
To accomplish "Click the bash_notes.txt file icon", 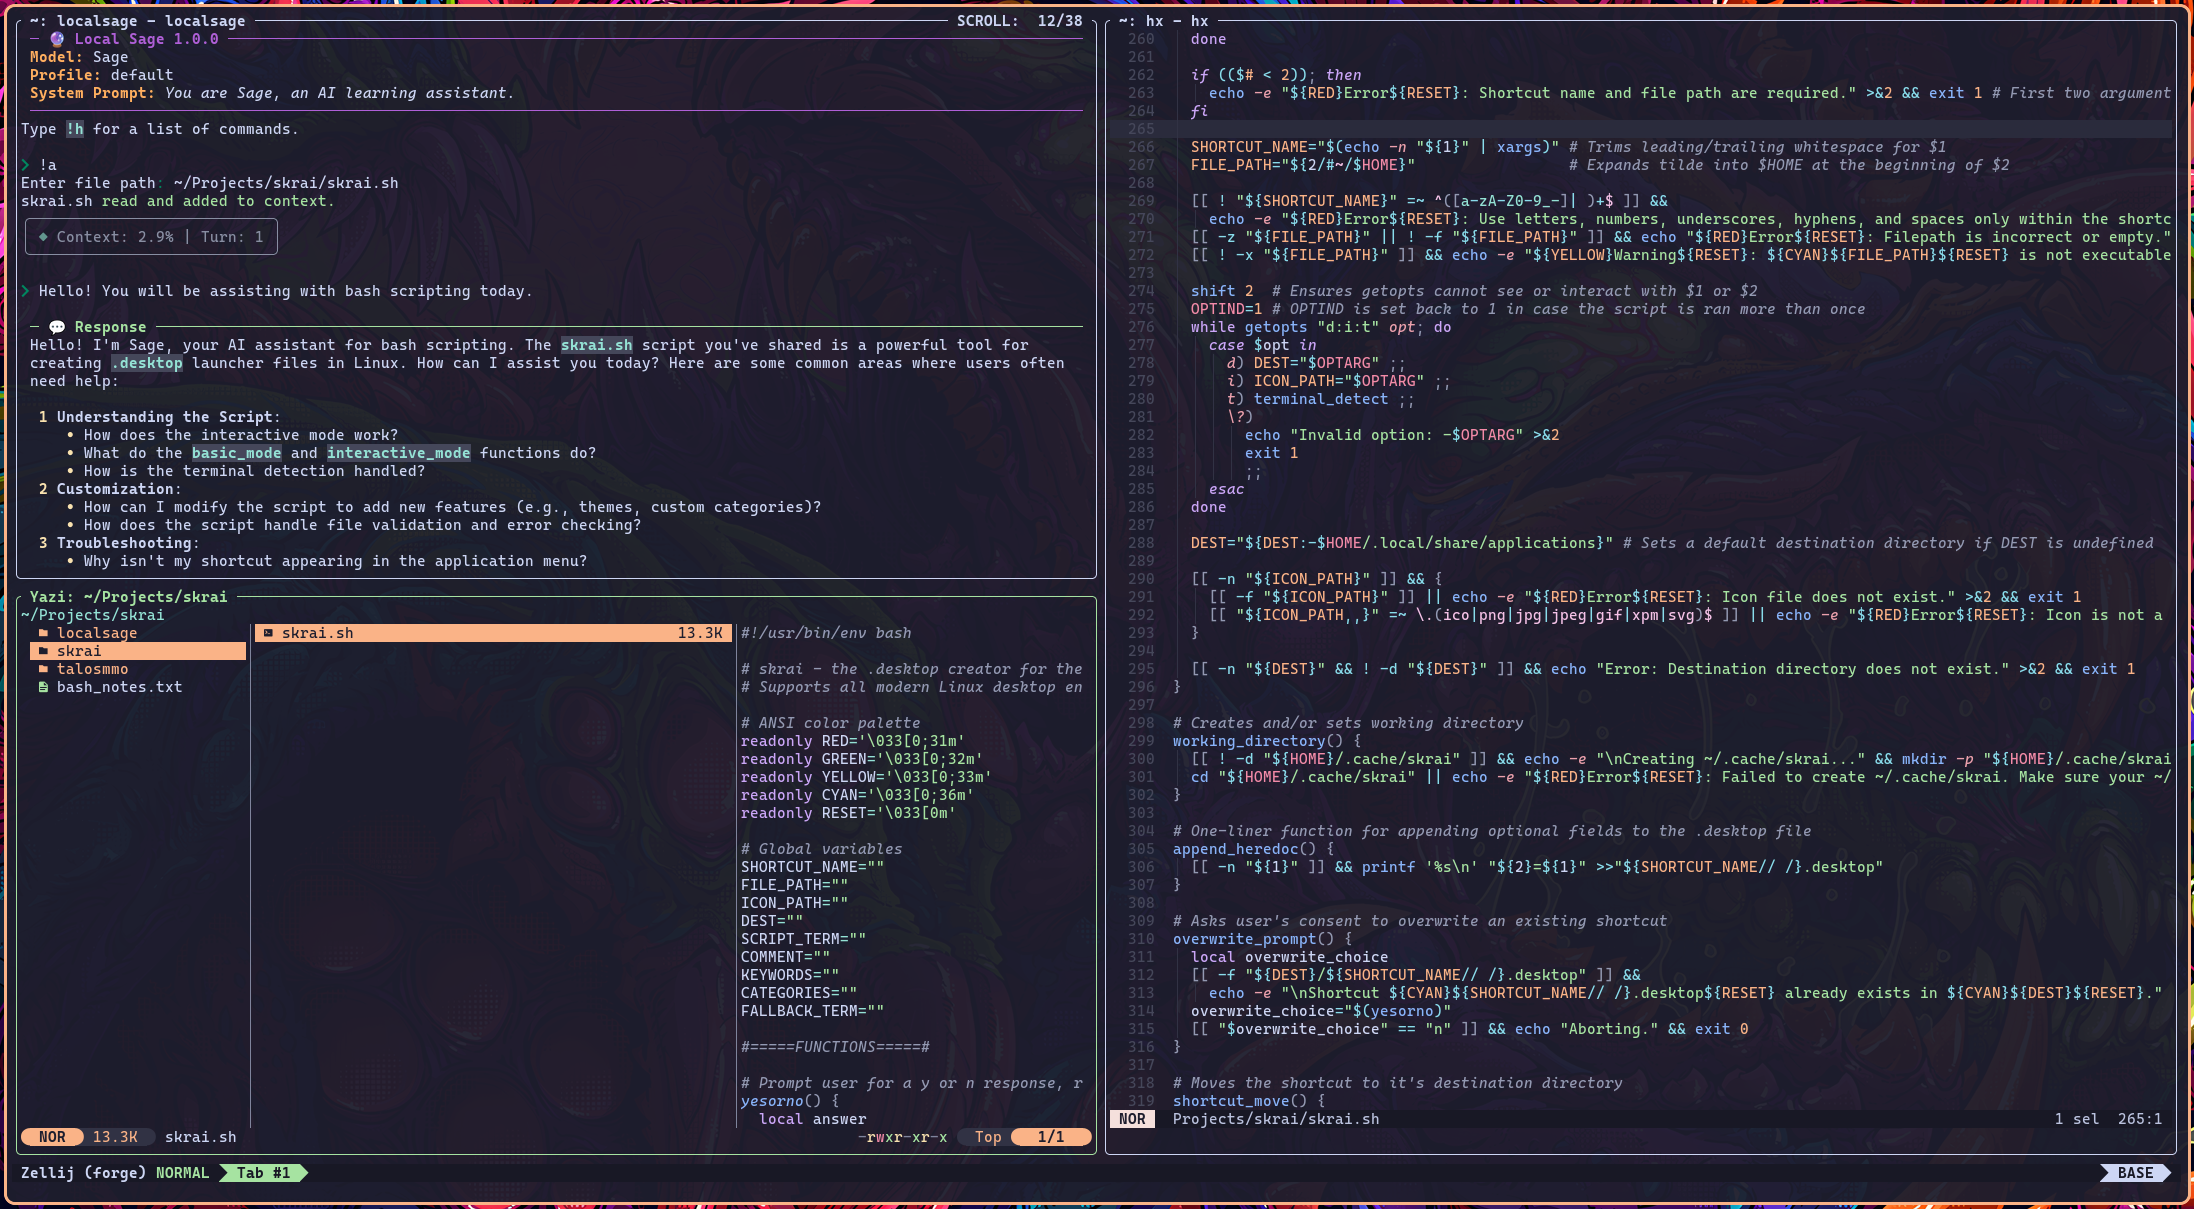I will [x=43, y=687].
